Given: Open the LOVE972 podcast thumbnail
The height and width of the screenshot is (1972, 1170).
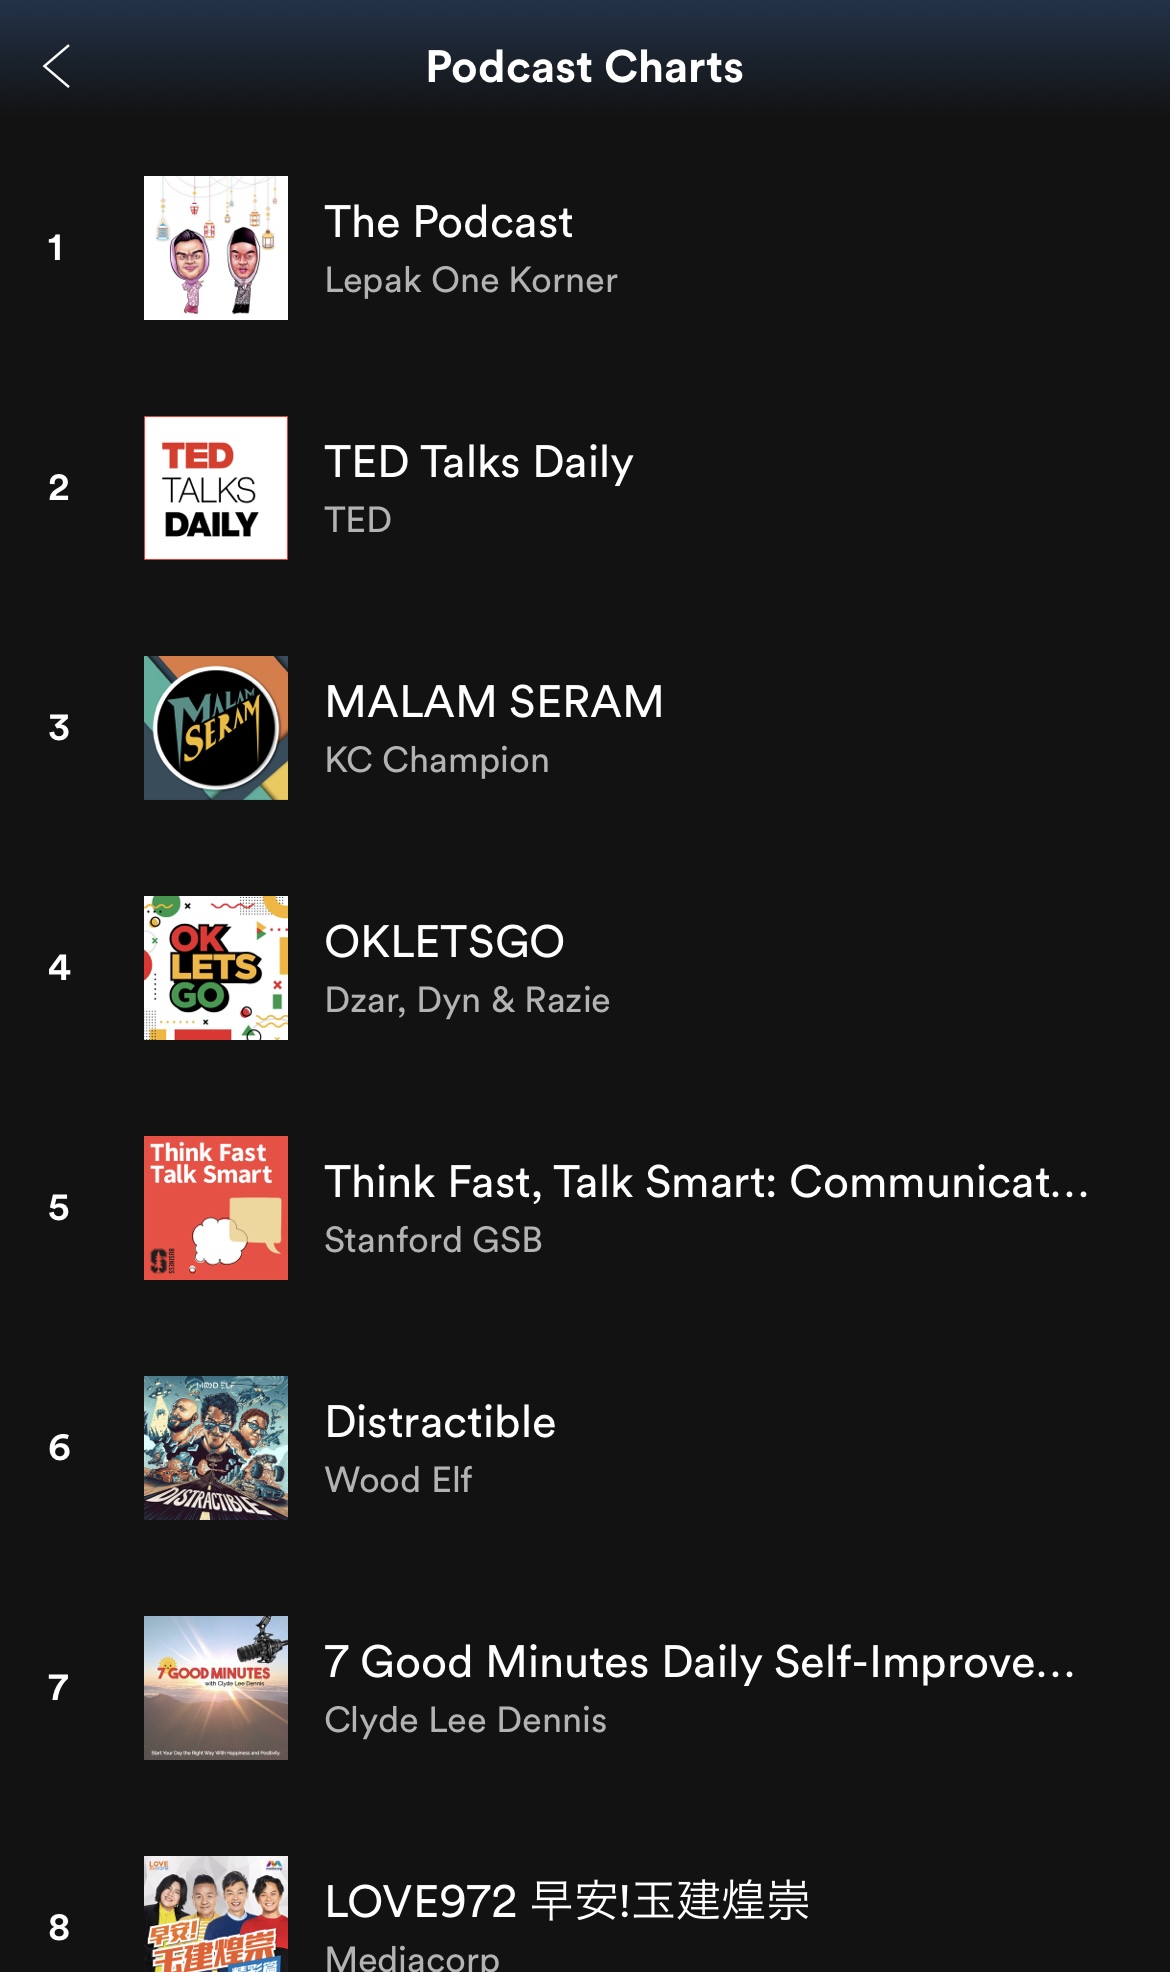Looking at the screenshot, I should (x=216, y=1914).
